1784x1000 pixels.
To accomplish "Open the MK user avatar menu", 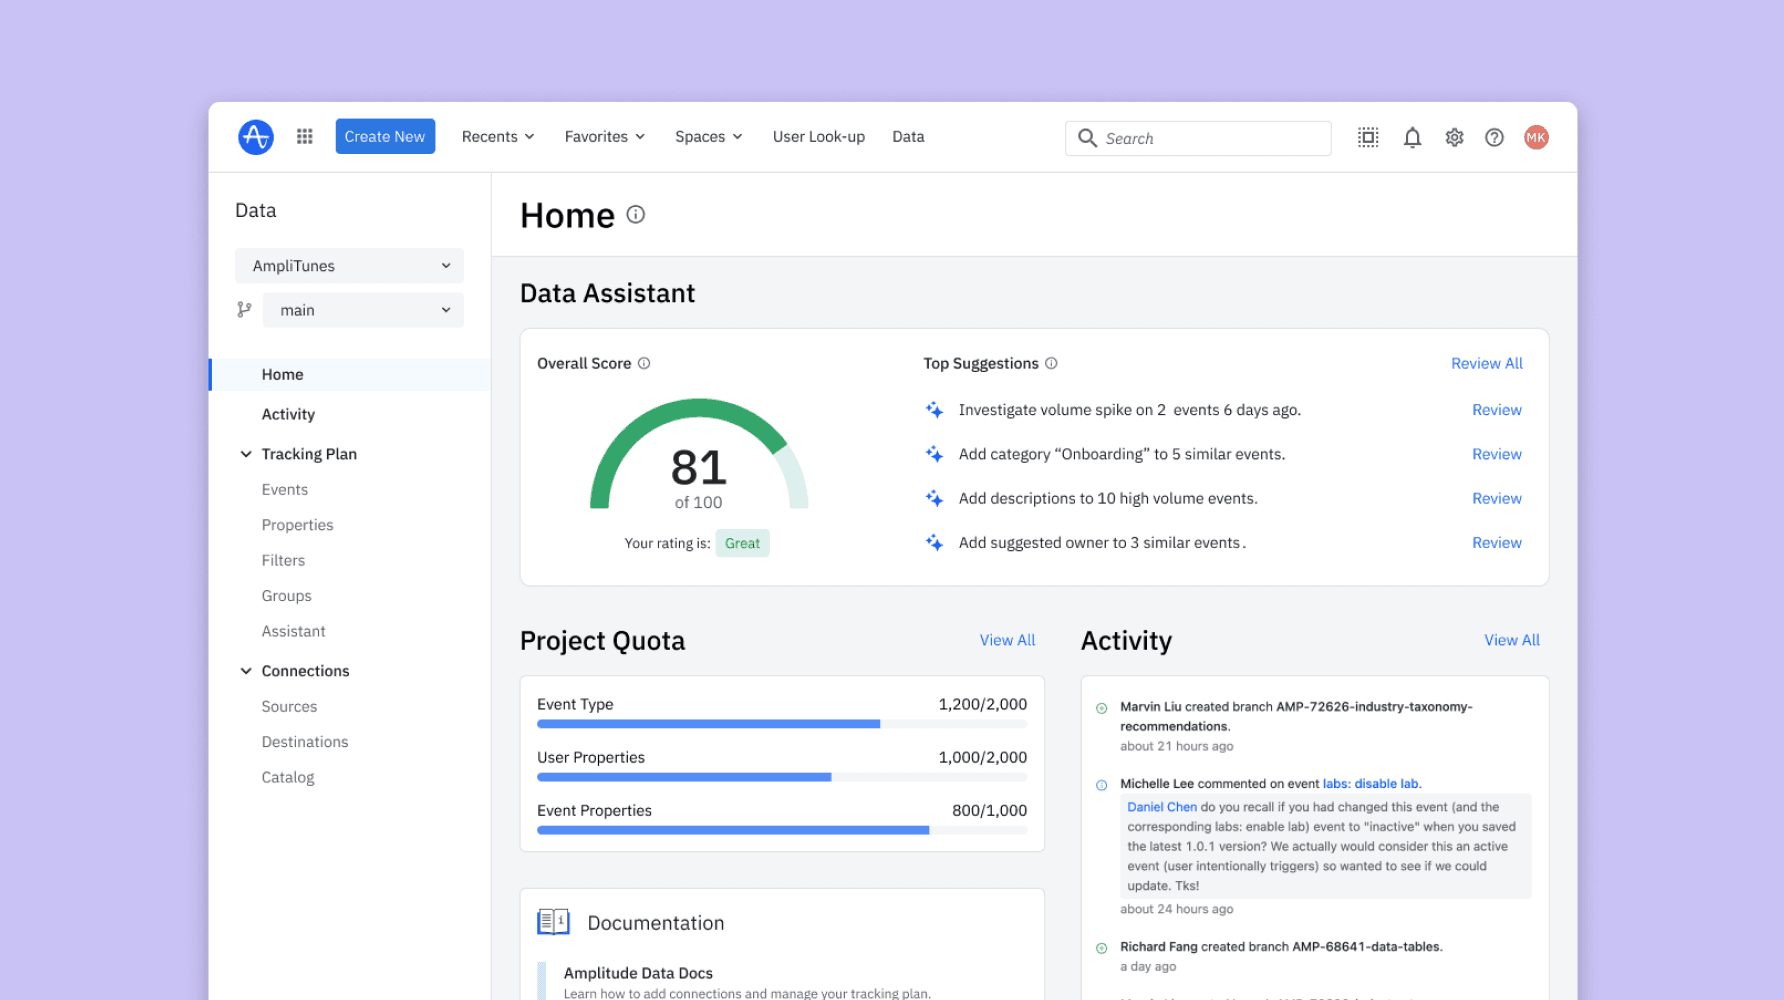I will pos(1536,137).
